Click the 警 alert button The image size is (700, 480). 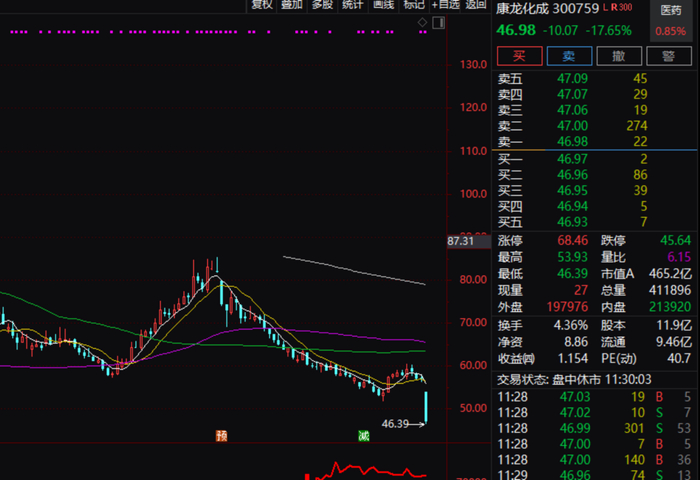668,56
